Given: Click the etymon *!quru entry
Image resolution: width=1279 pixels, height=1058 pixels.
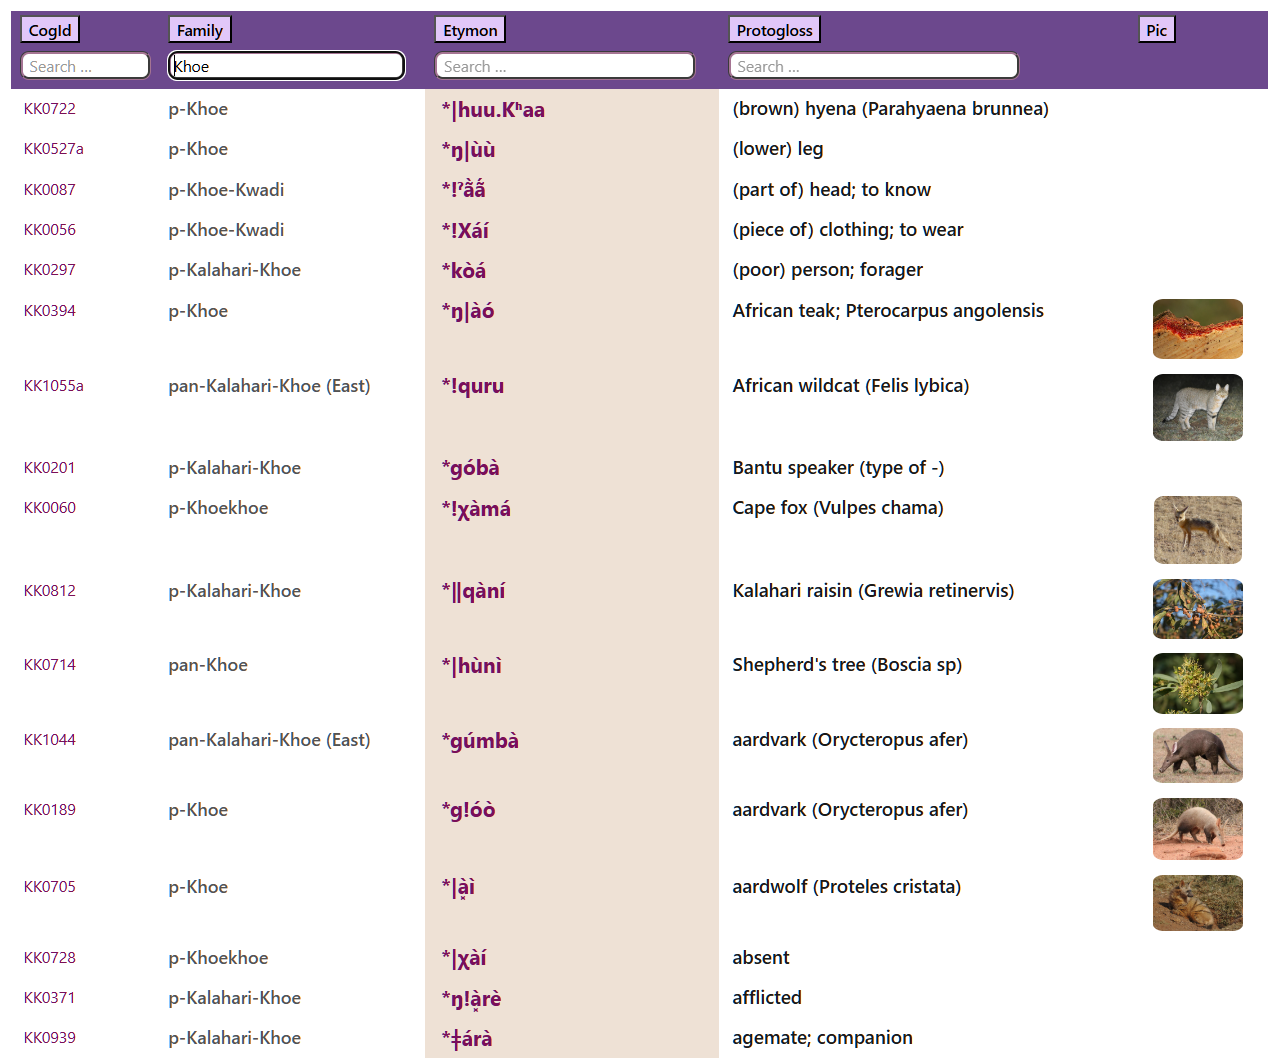Looking at the screenshot, I should (x=473, y=386).
